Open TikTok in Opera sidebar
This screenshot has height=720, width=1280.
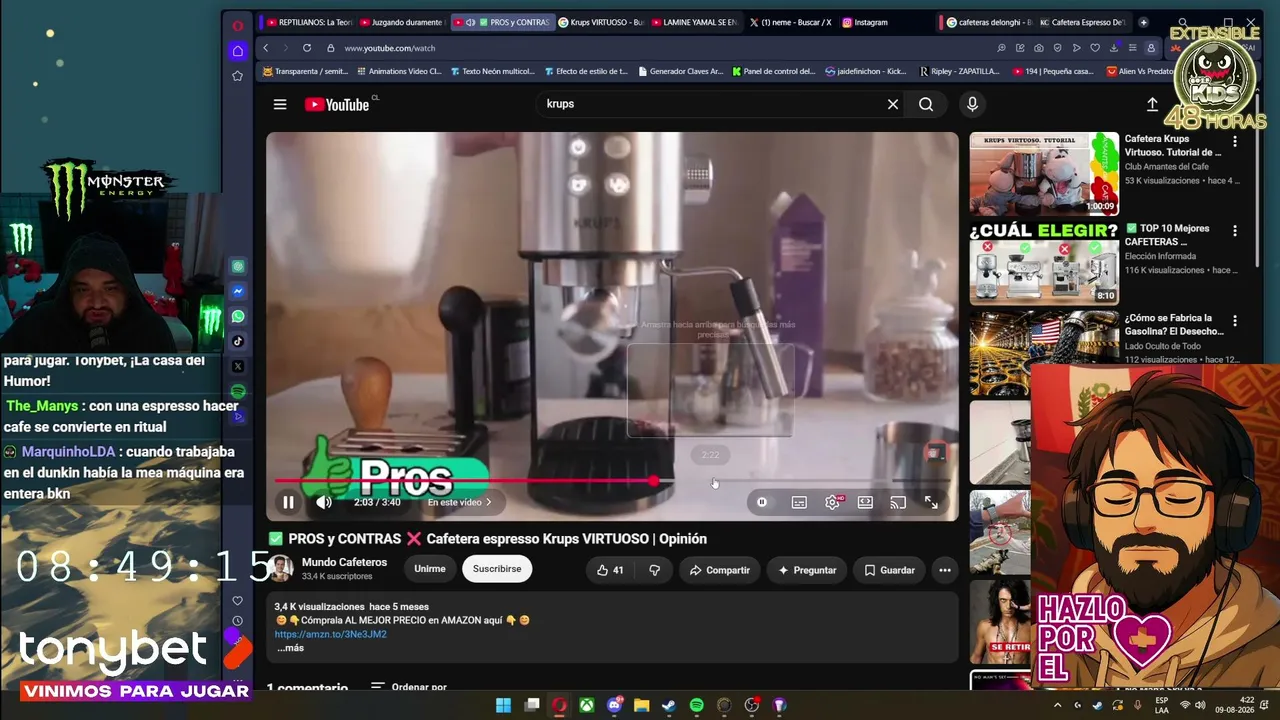(x=238, y=341)
